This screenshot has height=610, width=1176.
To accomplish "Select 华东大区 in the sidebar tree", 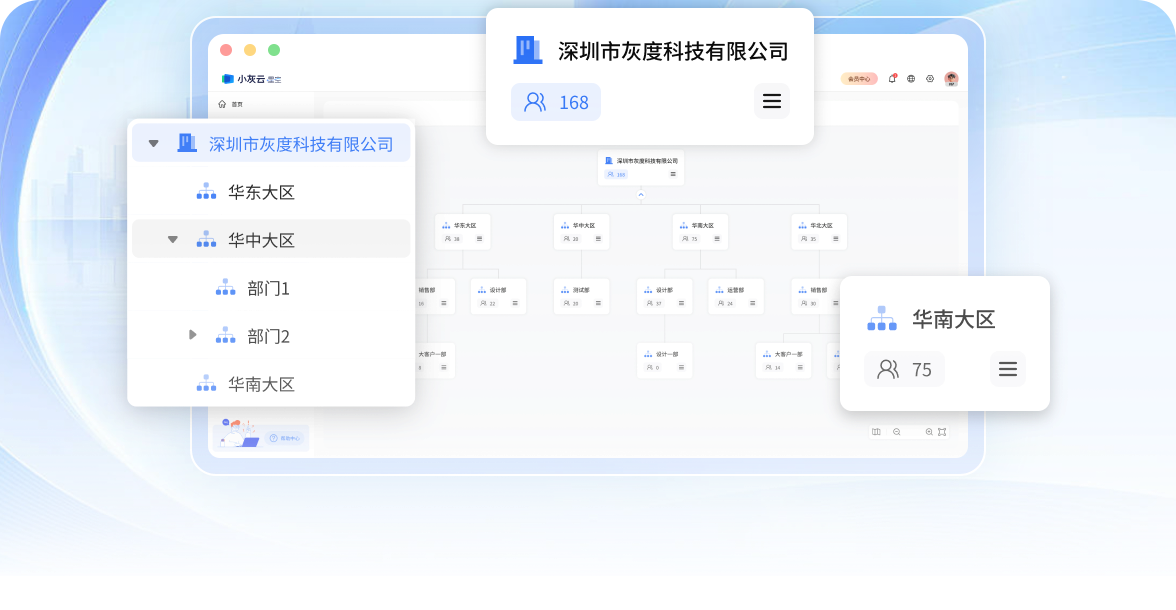I will [261, 192].
